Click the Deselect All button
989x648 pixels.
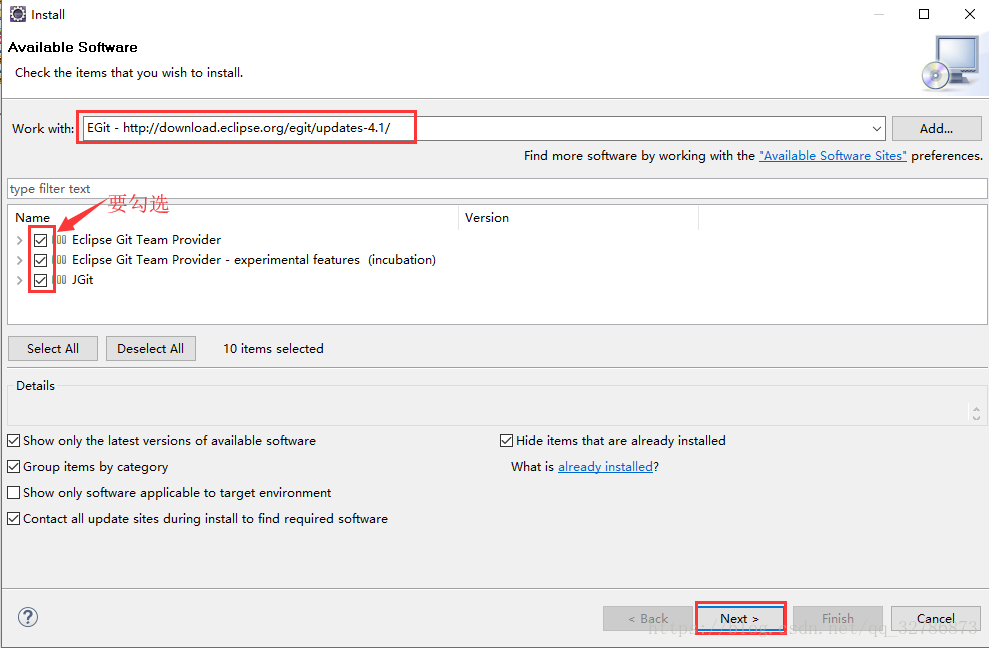point(151,348)
